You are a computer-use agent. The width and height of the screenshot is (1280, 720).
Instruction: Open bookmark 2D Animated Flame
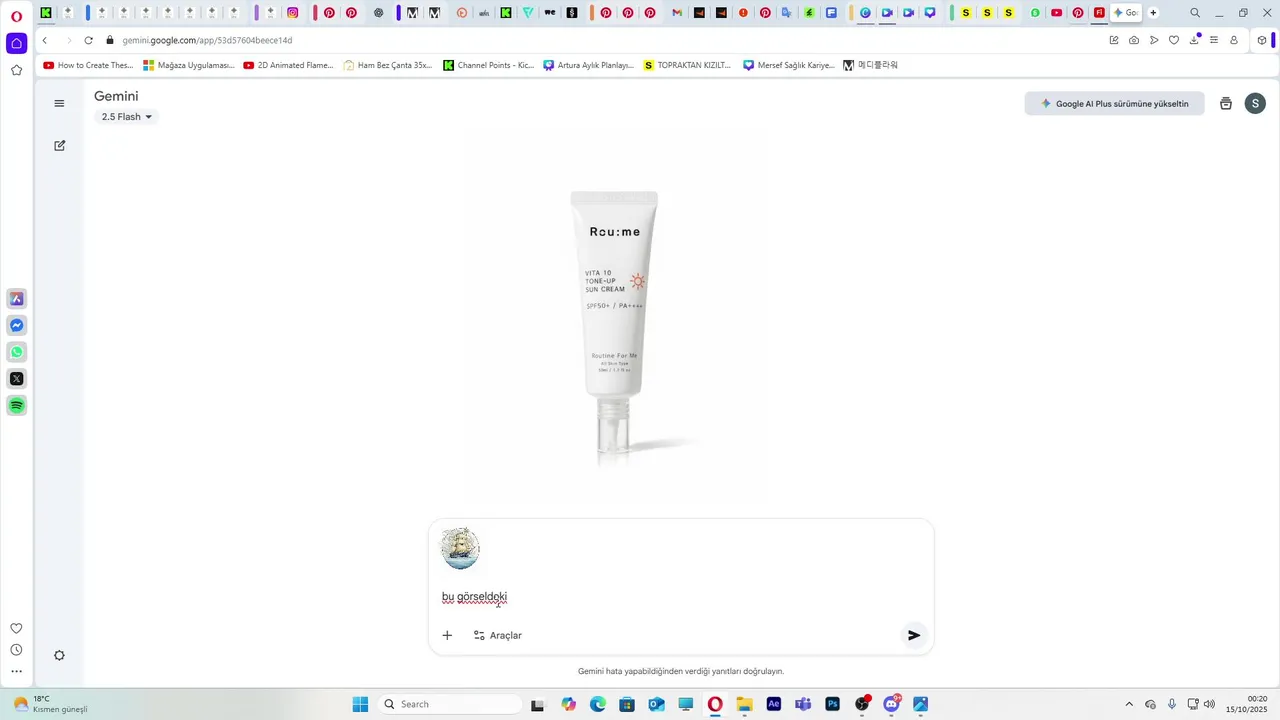(x=289, y=65)
